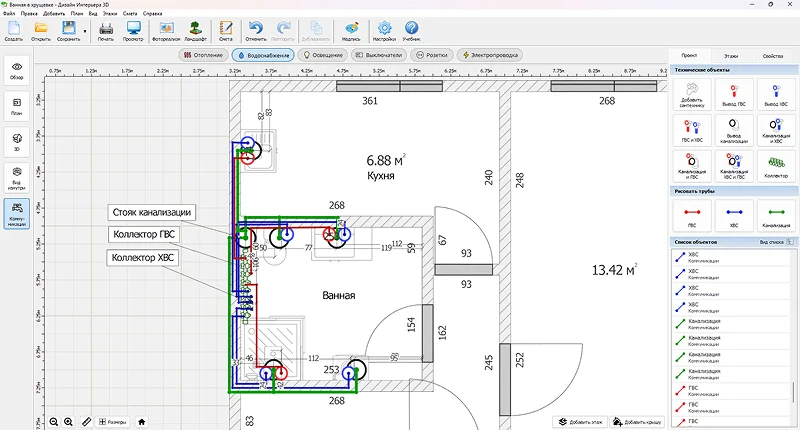The image size is (800, 430).
Task: Open the Учебник help icon
Action: click(411, 31)
